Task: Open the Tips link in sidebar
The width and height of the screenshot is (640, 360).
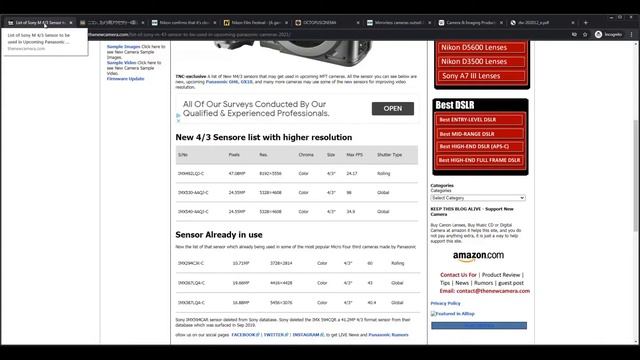Action: [x=445, y=283]
